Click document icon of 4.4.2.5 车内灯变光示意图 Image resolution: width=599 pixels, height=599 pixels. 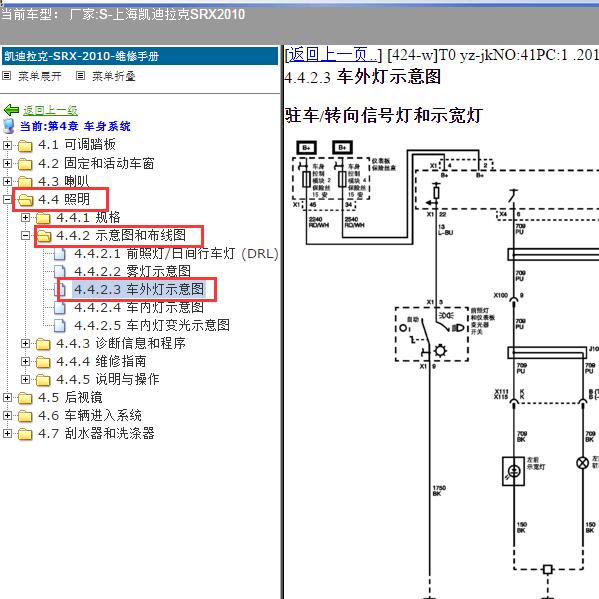[60, 325]
